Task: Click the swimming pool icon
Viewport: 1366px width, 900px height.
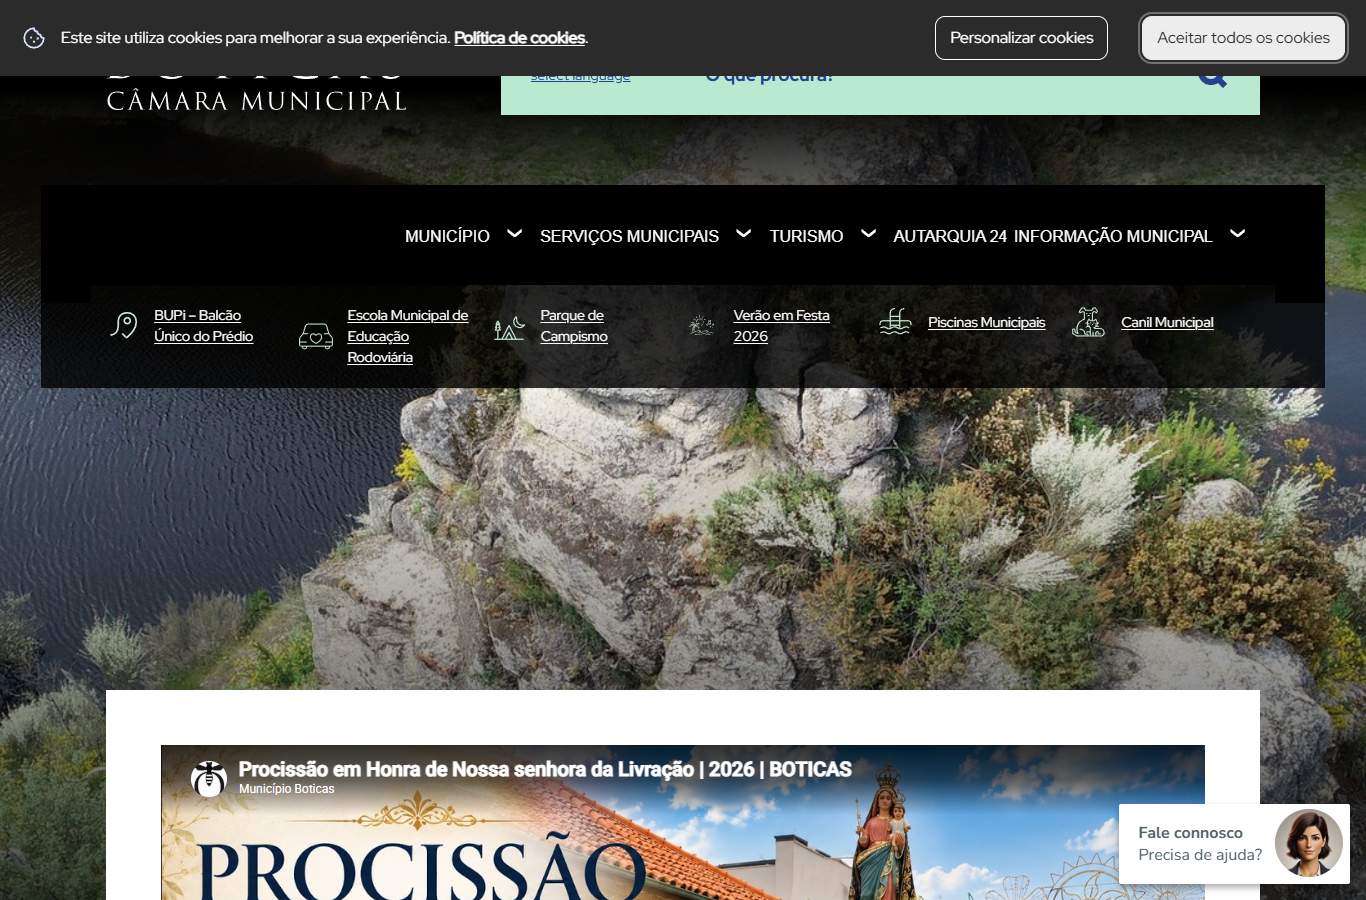Action: (895, 322)
